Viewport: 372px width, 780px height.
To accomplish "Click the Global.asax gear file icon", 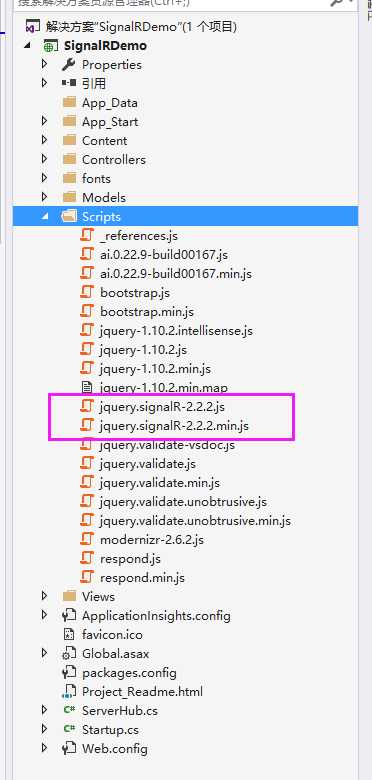I will [69, 654].
